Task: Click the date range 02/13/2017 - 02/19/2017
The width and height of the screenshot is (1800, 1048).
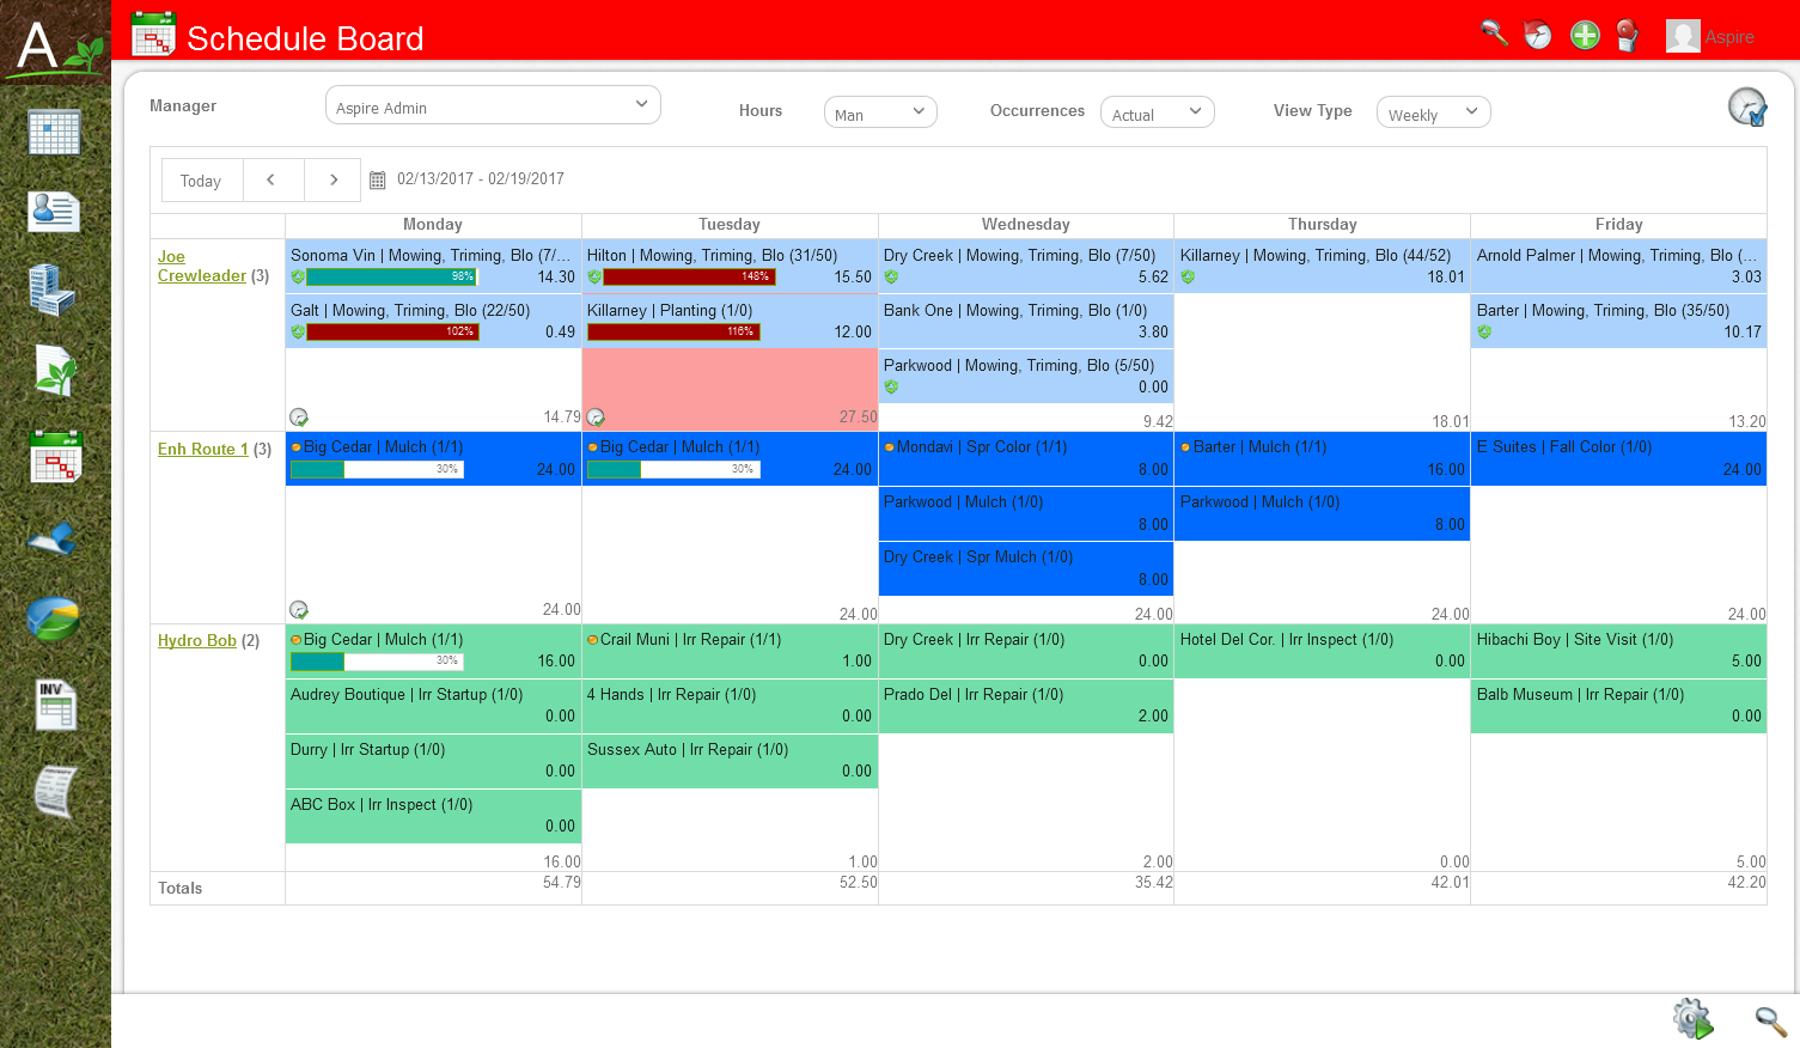Action: (480, 179)
